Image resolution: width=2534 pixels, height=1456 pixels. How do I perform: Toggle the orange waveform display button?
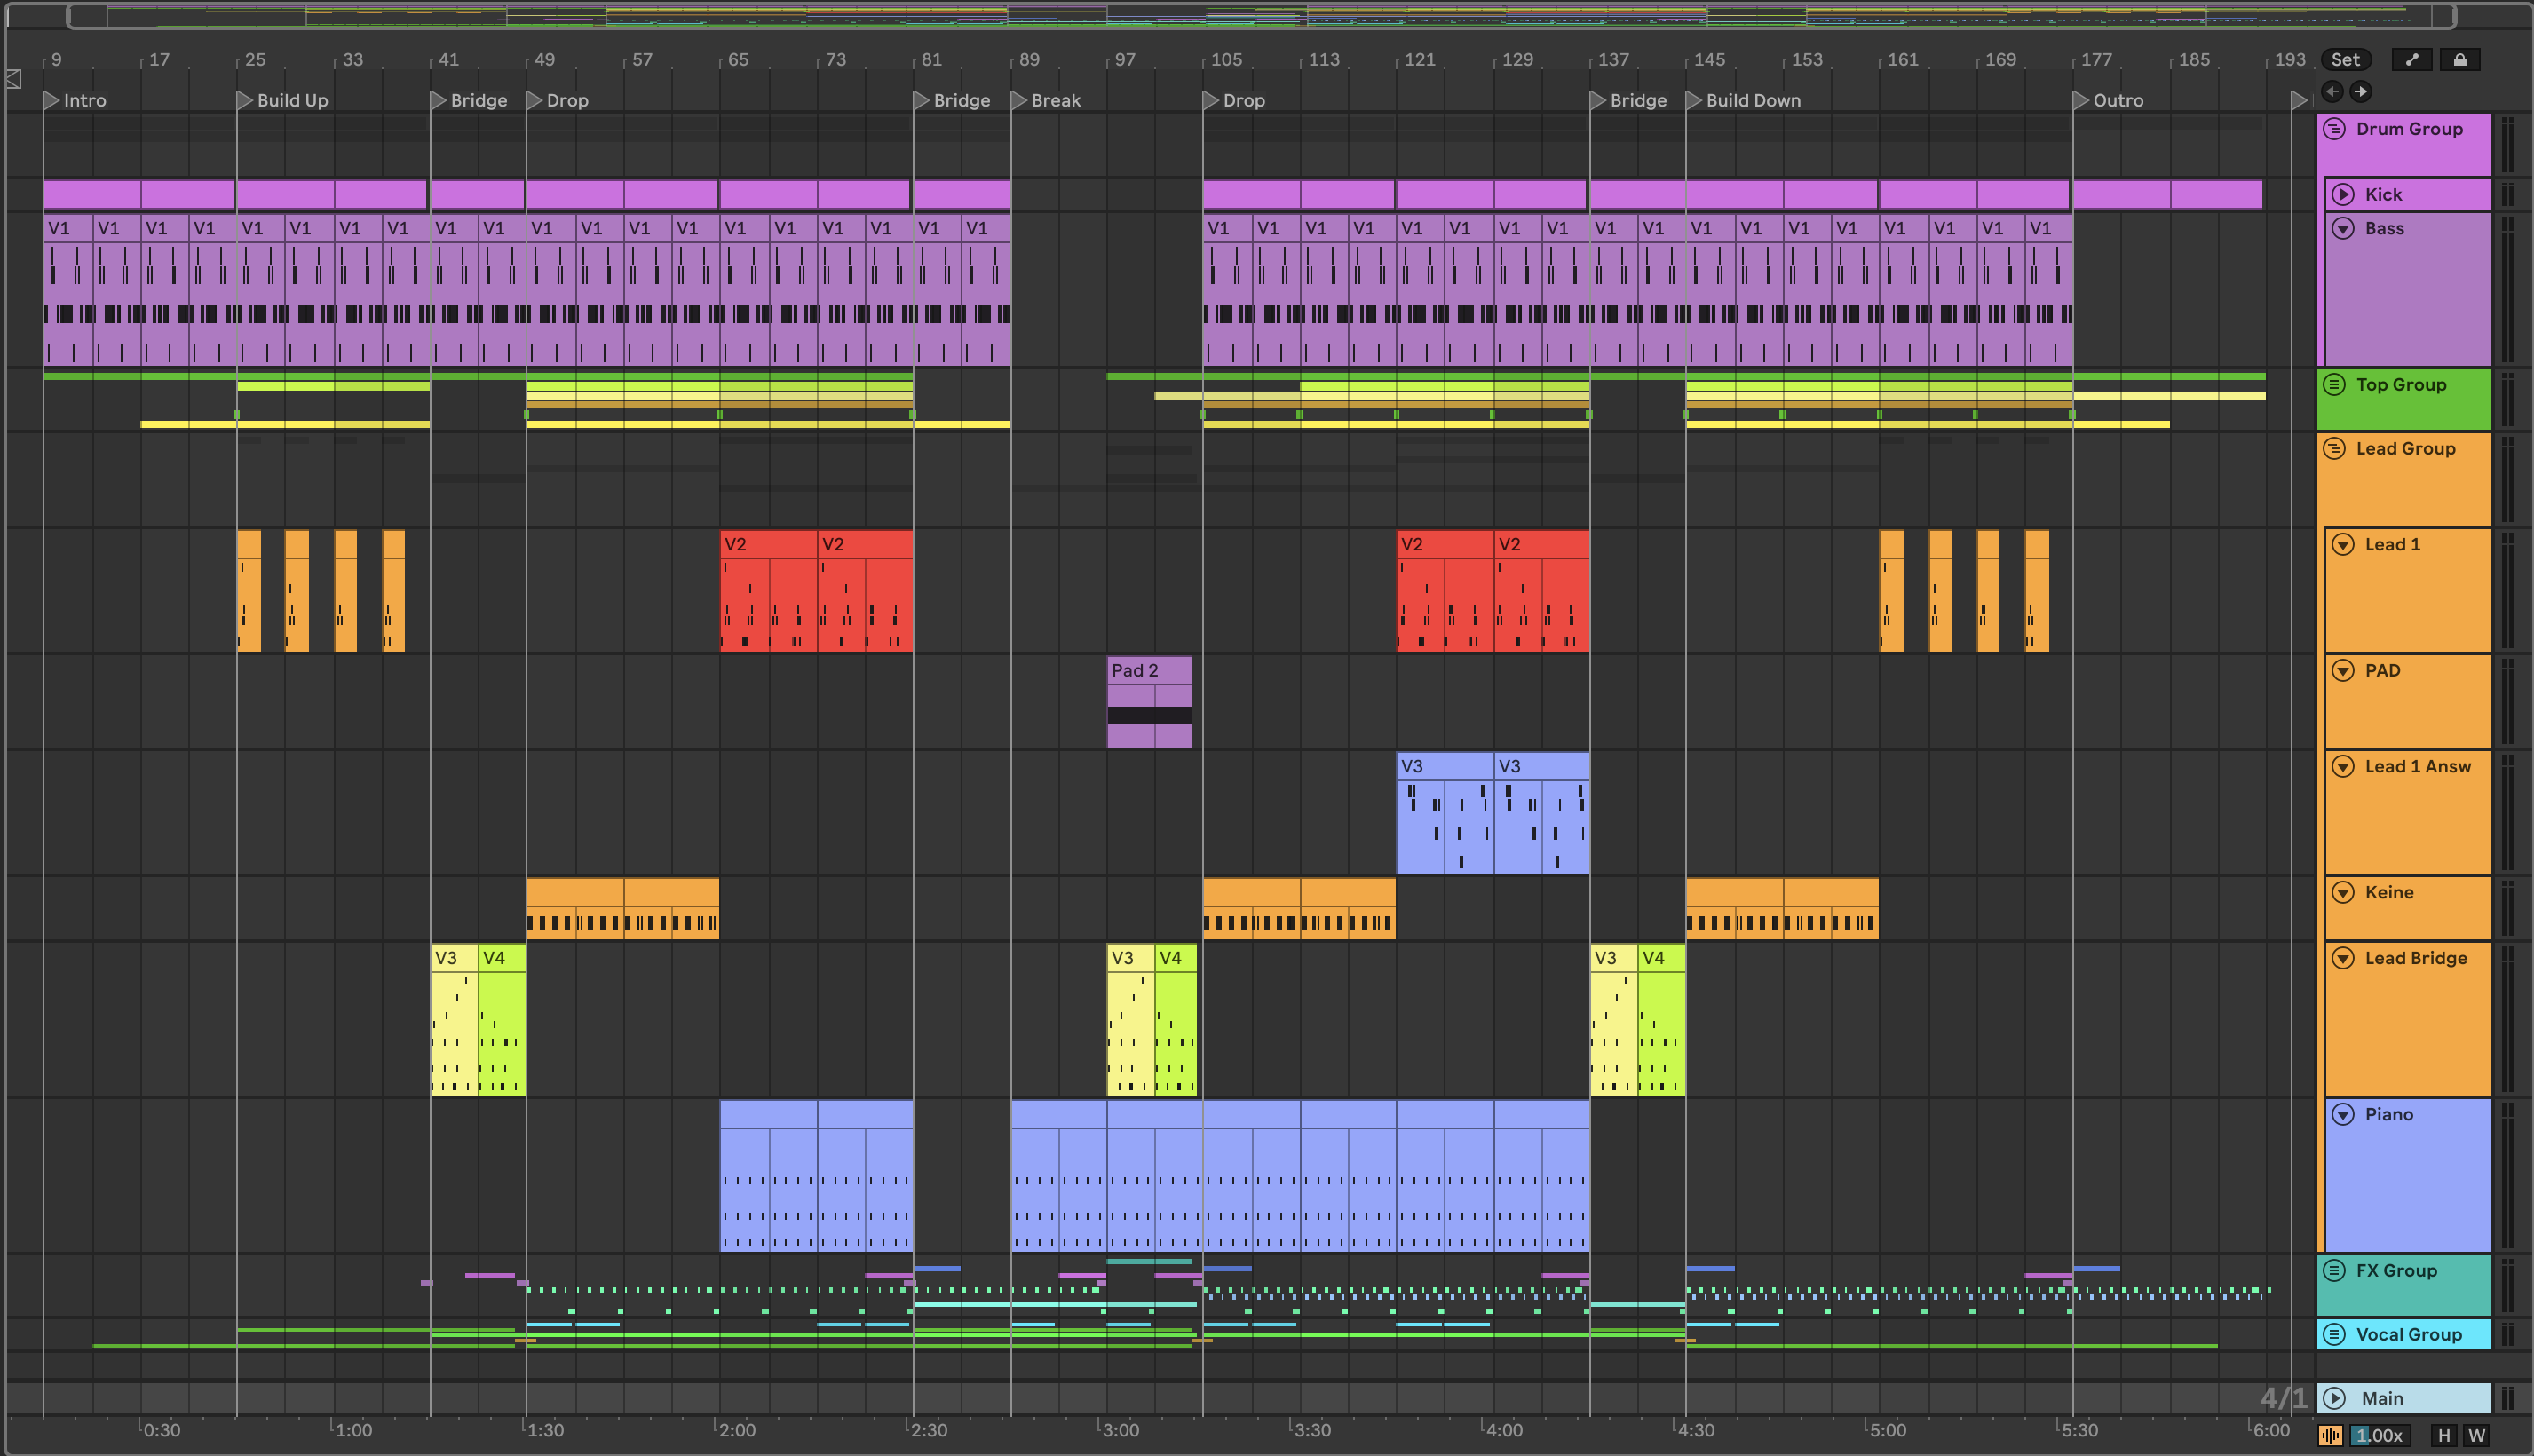click(x=2330, y=1436)
